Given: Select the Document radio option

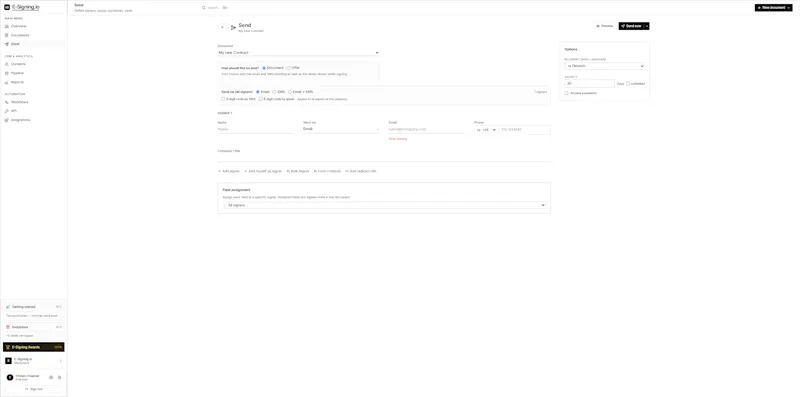Looking at the screenshot, I should [264, 68].
